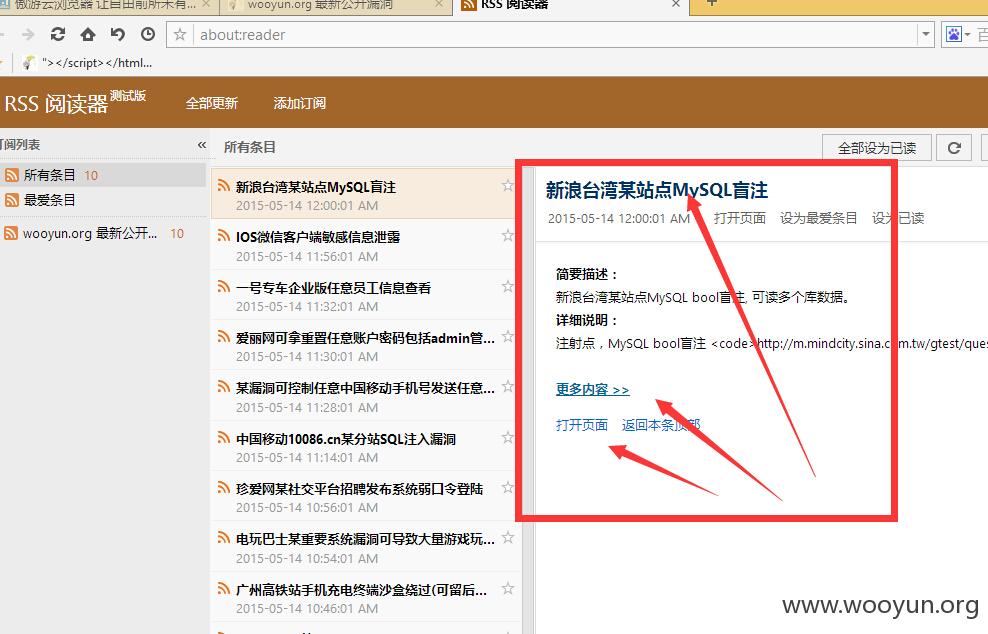
Task: Star the 中国移动10086.cn entry
Action: click(x=508, y=437)
